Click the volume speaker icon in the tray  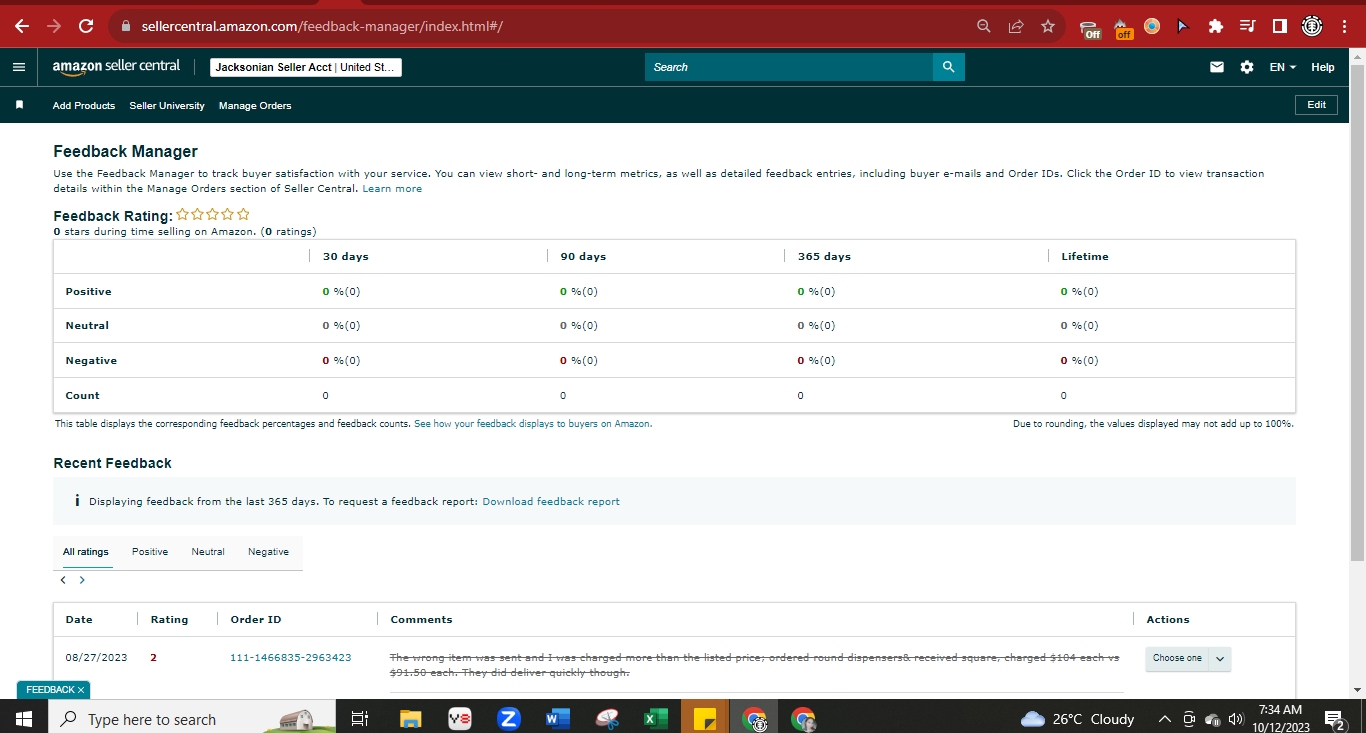(x=1236, y=719)
